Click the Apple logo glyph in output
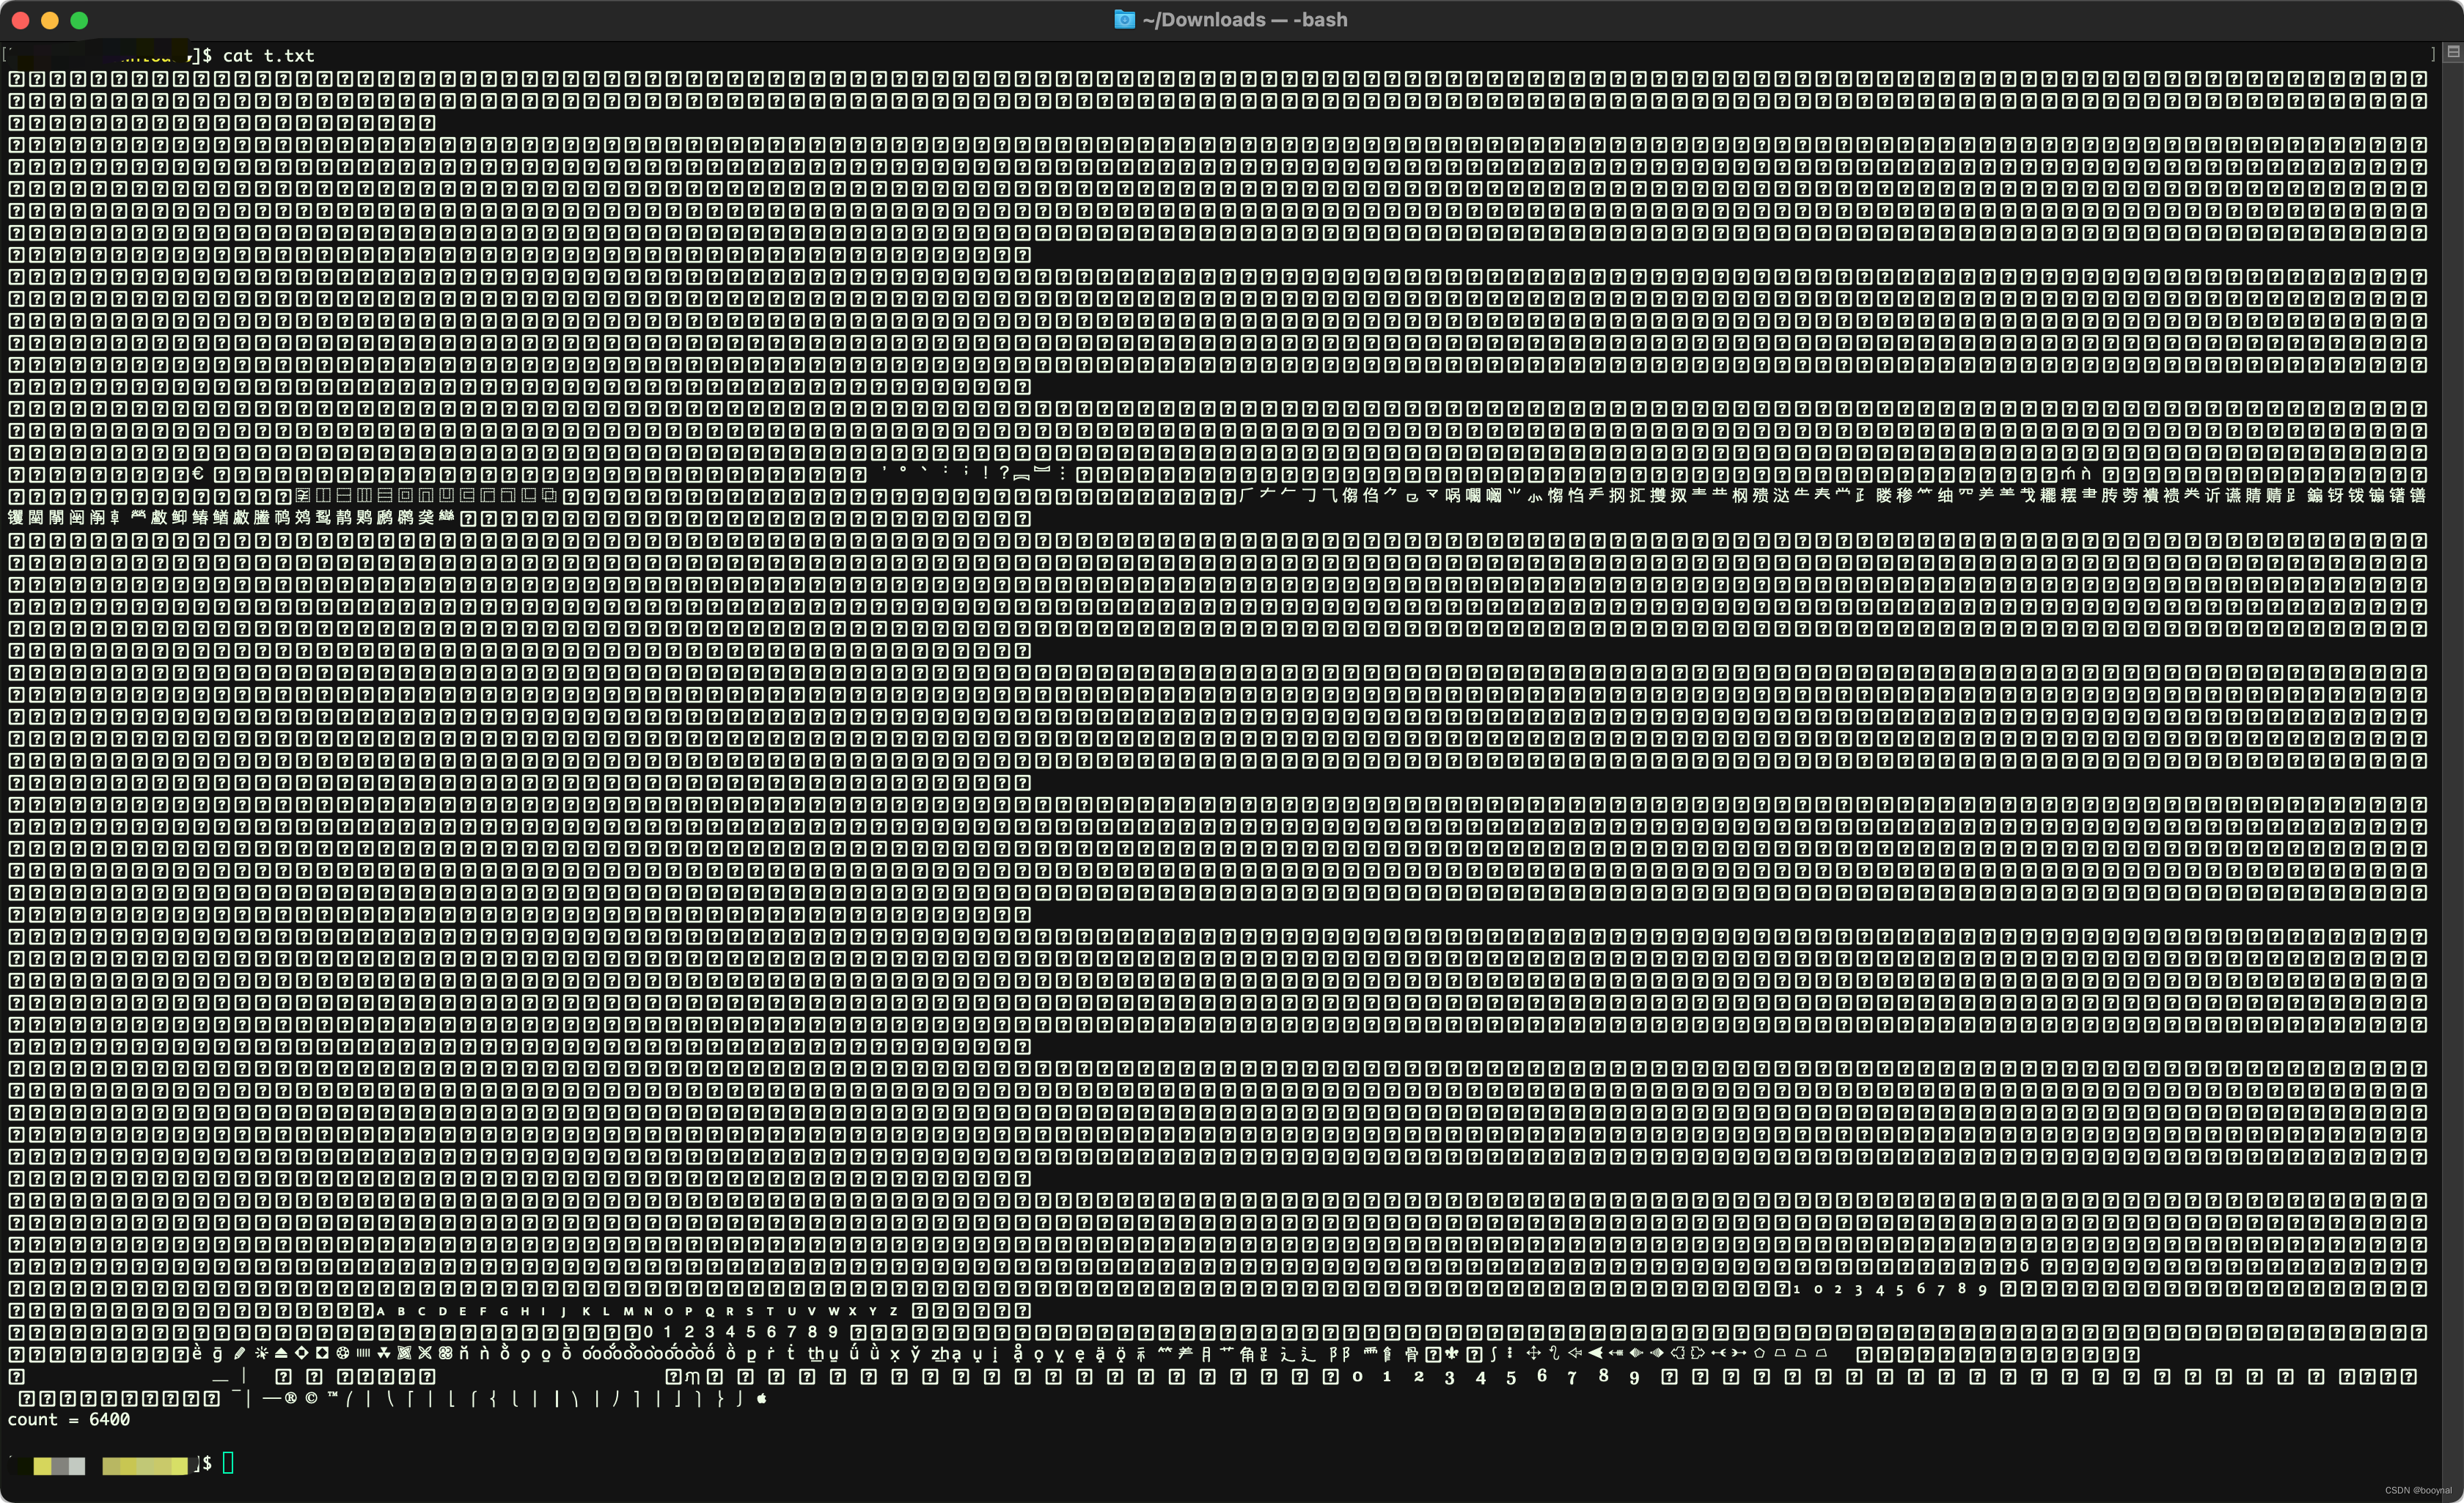The height and width of the screenshot is (1503, 2464). (x=762, y=1398)
